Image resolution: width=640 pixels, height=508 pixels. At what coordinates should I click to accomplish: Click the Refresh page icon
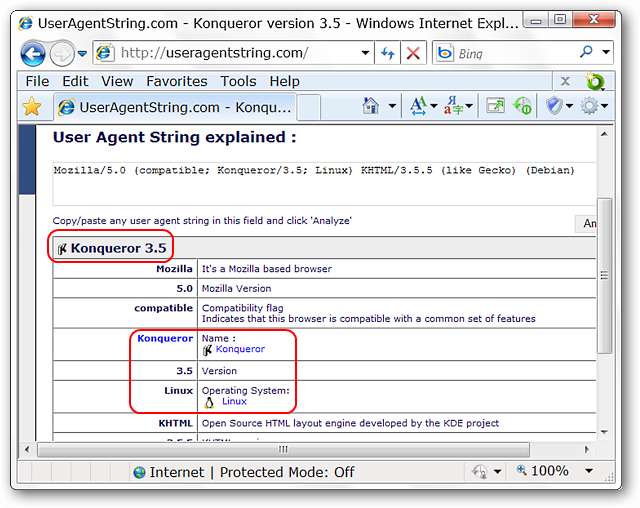tap(388, 53)
